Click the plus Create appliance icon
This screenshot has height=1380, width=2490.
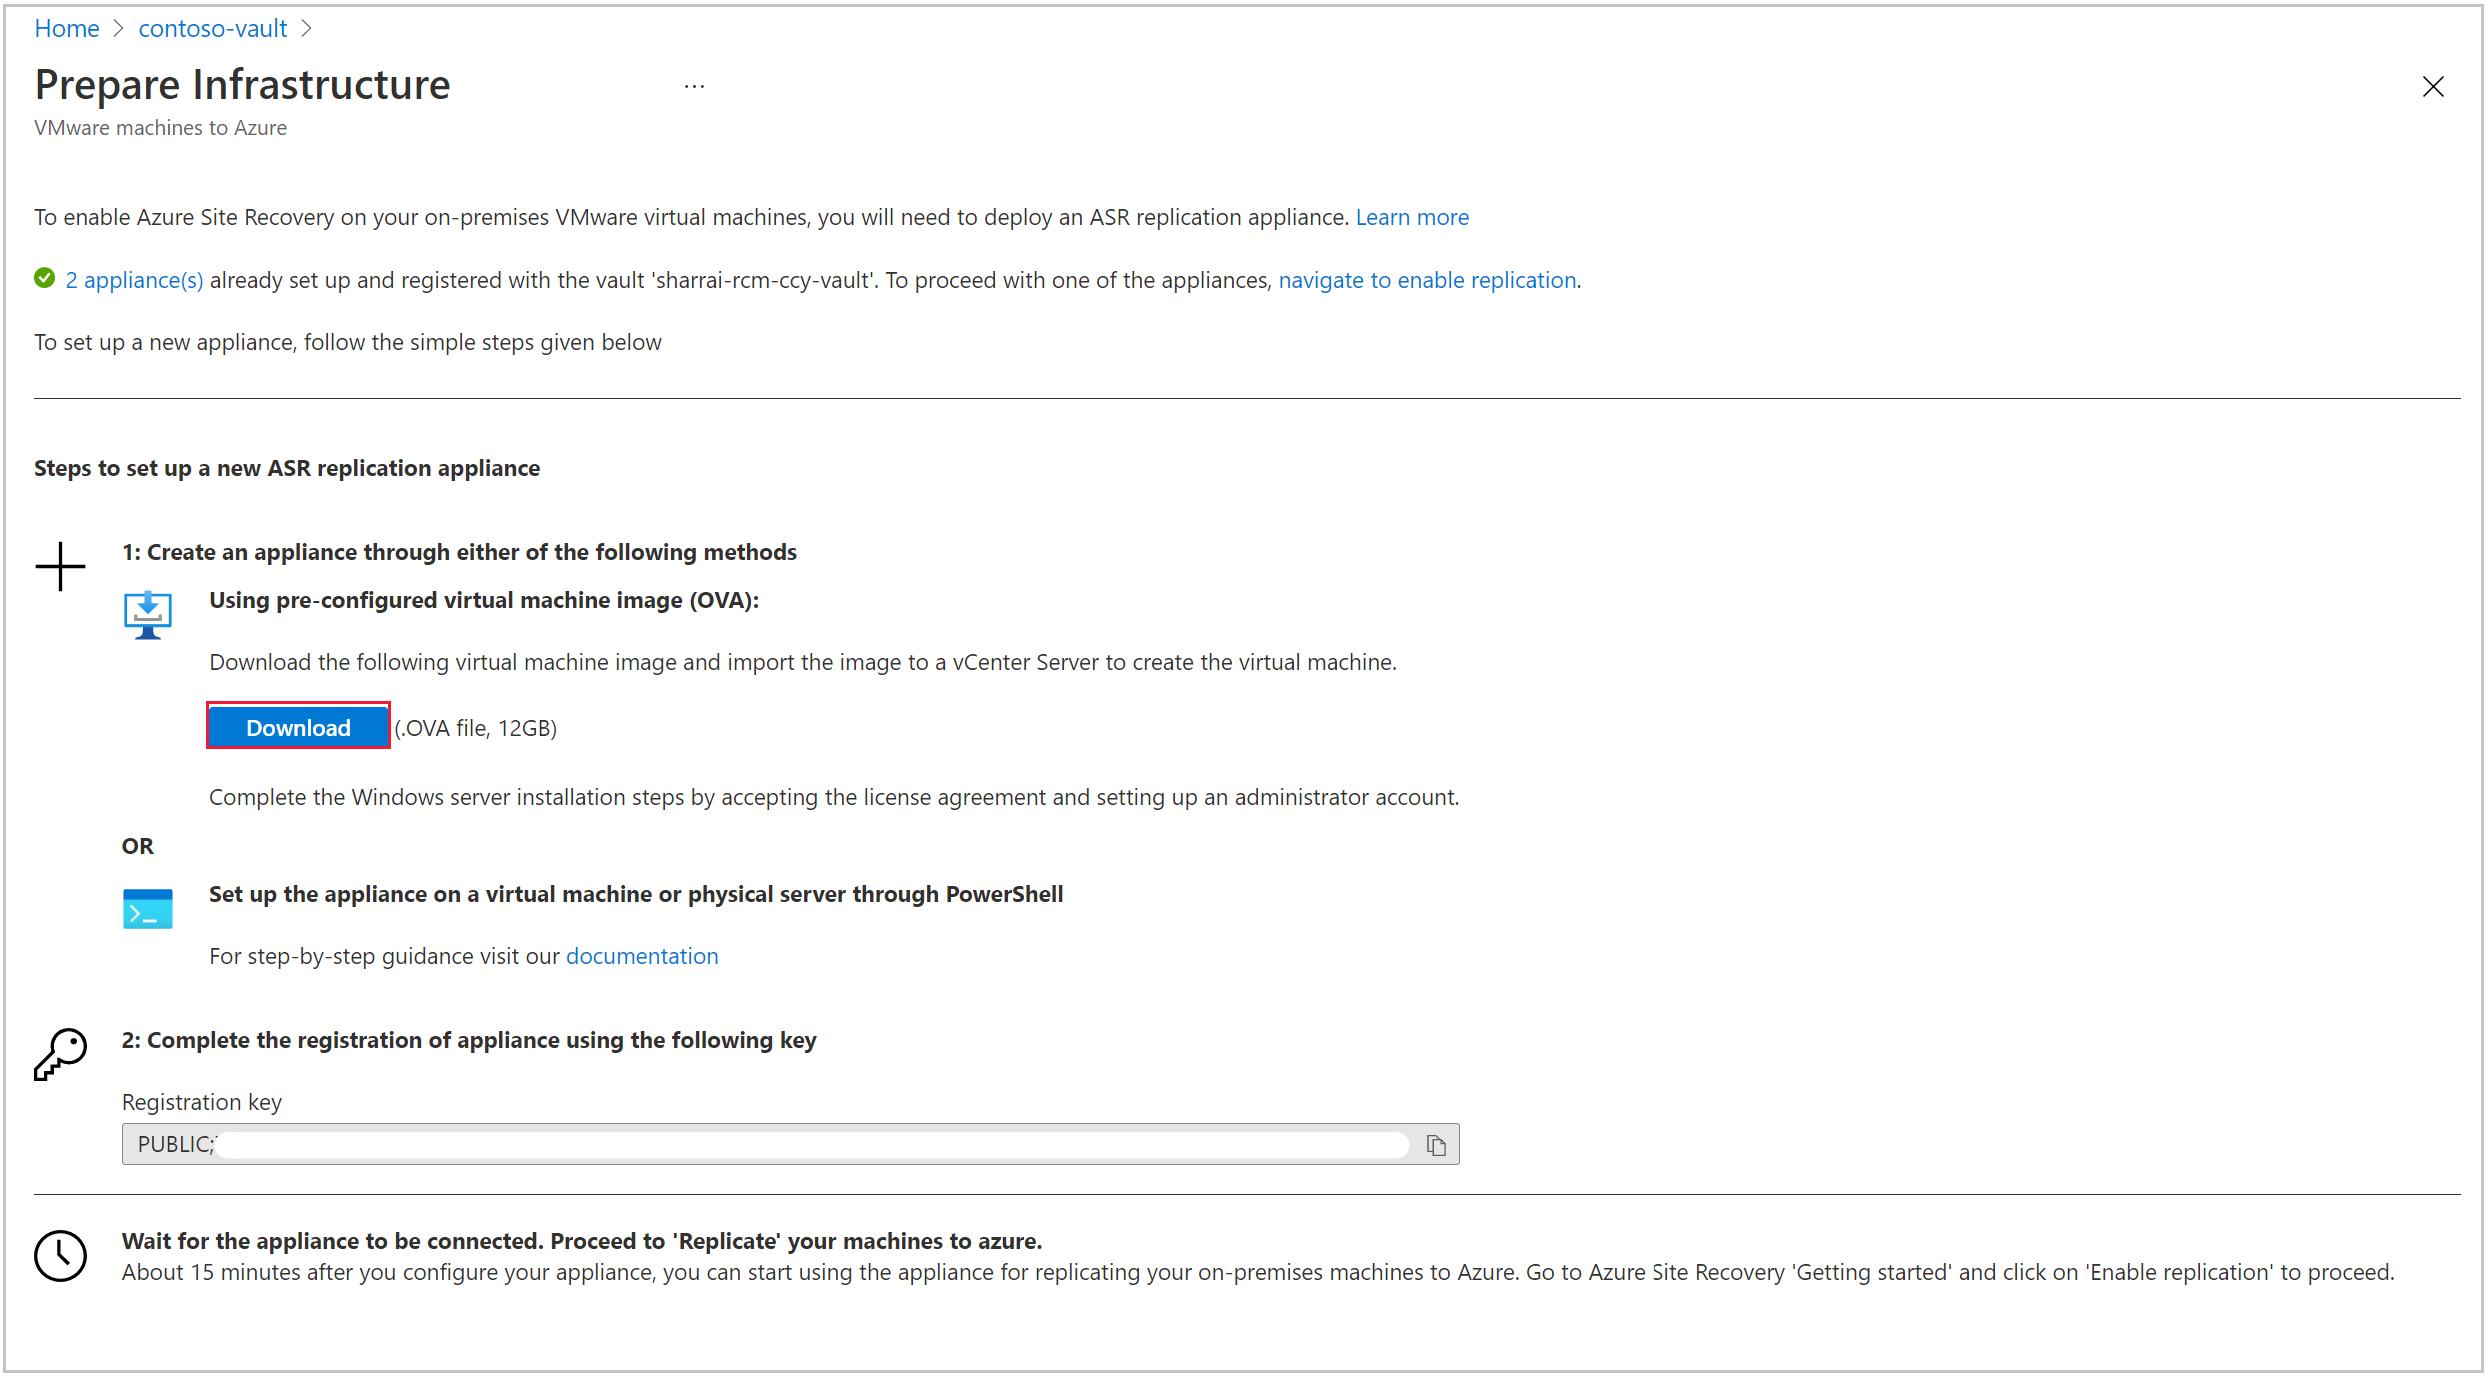tap(61, 566)
